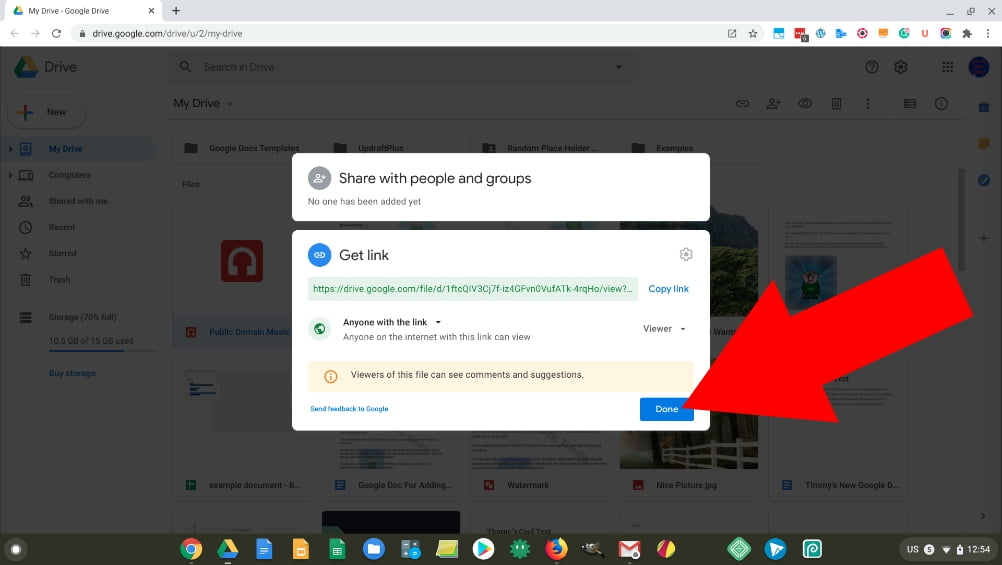Click Buy storage link
Image resolution: width=1002 pixels, height=565 pixels.
tap(72, 373)
